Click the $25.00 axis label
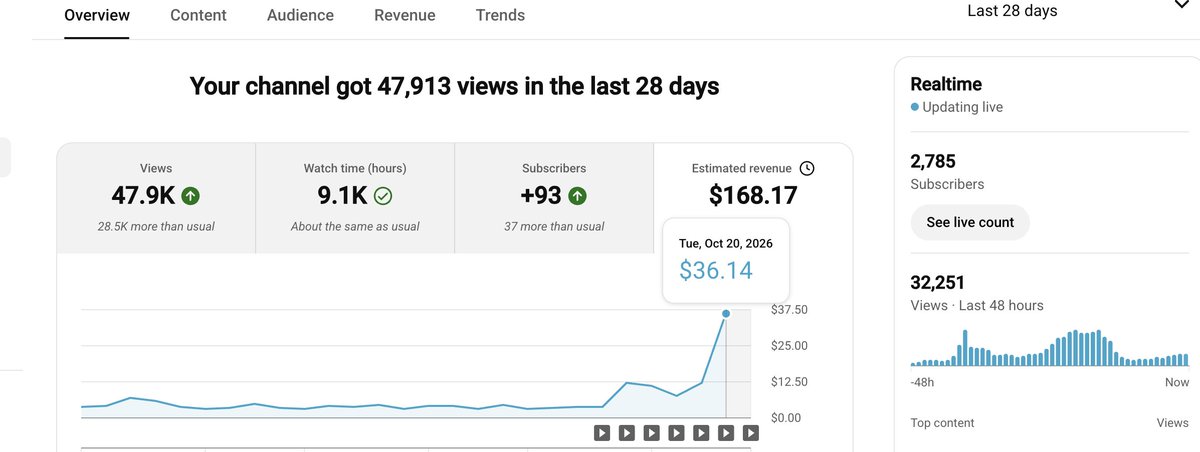This screenshot has height=452, width=1200. 790,346
